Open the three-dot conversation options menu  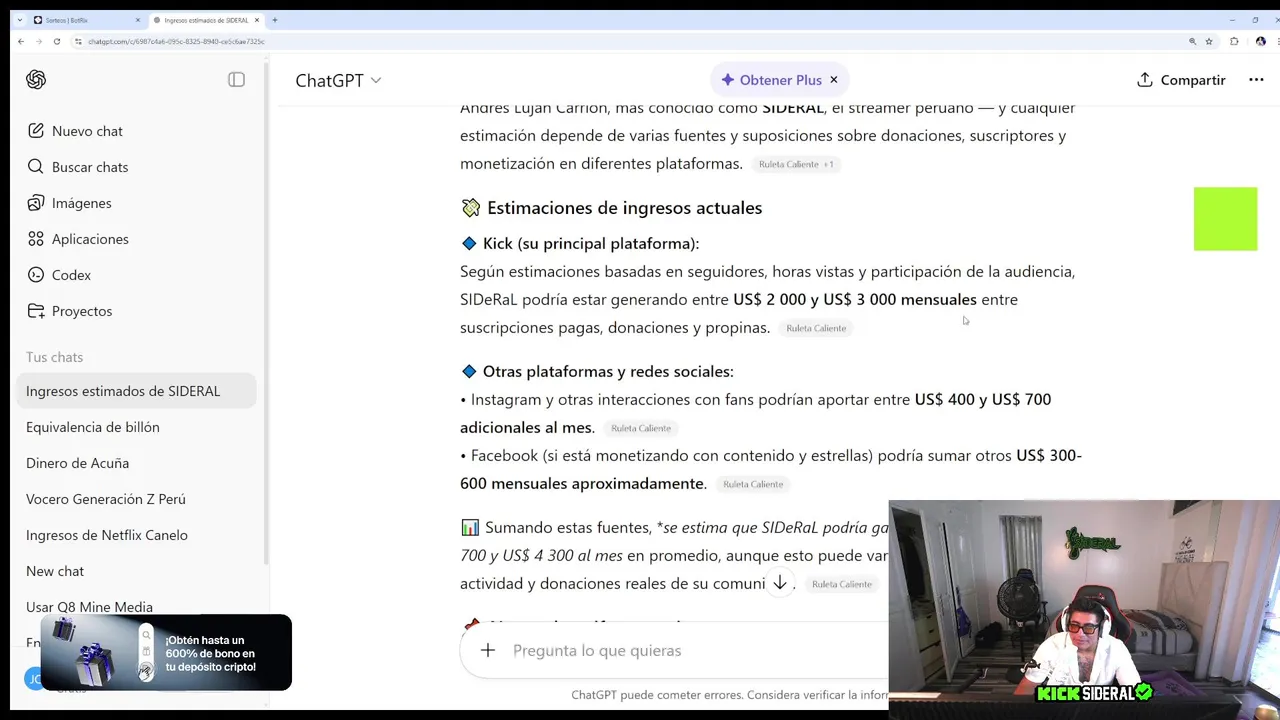coord(1256,80)
